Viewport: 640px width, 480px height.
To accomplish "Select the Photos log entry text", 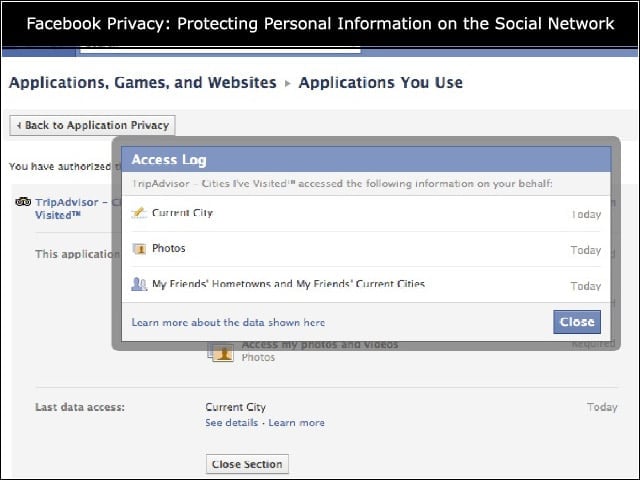I will coord(169,248).
